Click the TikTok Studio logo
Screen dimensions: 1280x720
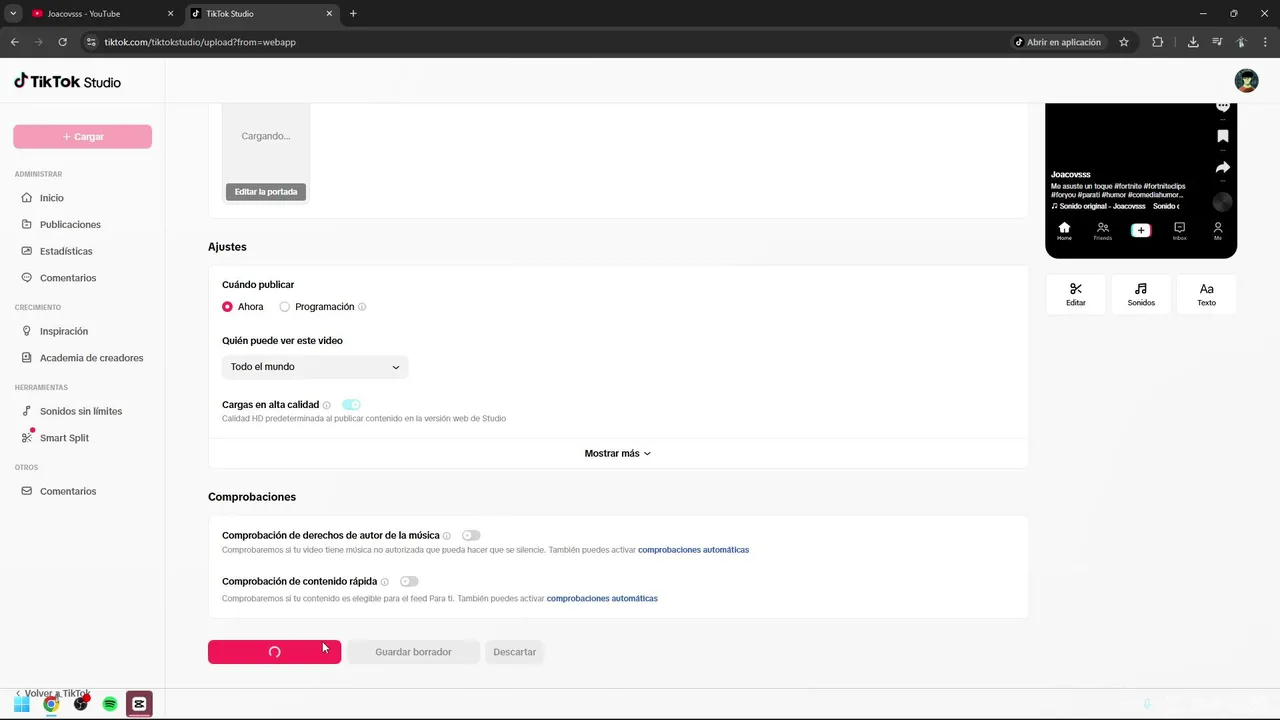[x=67, y=82]
